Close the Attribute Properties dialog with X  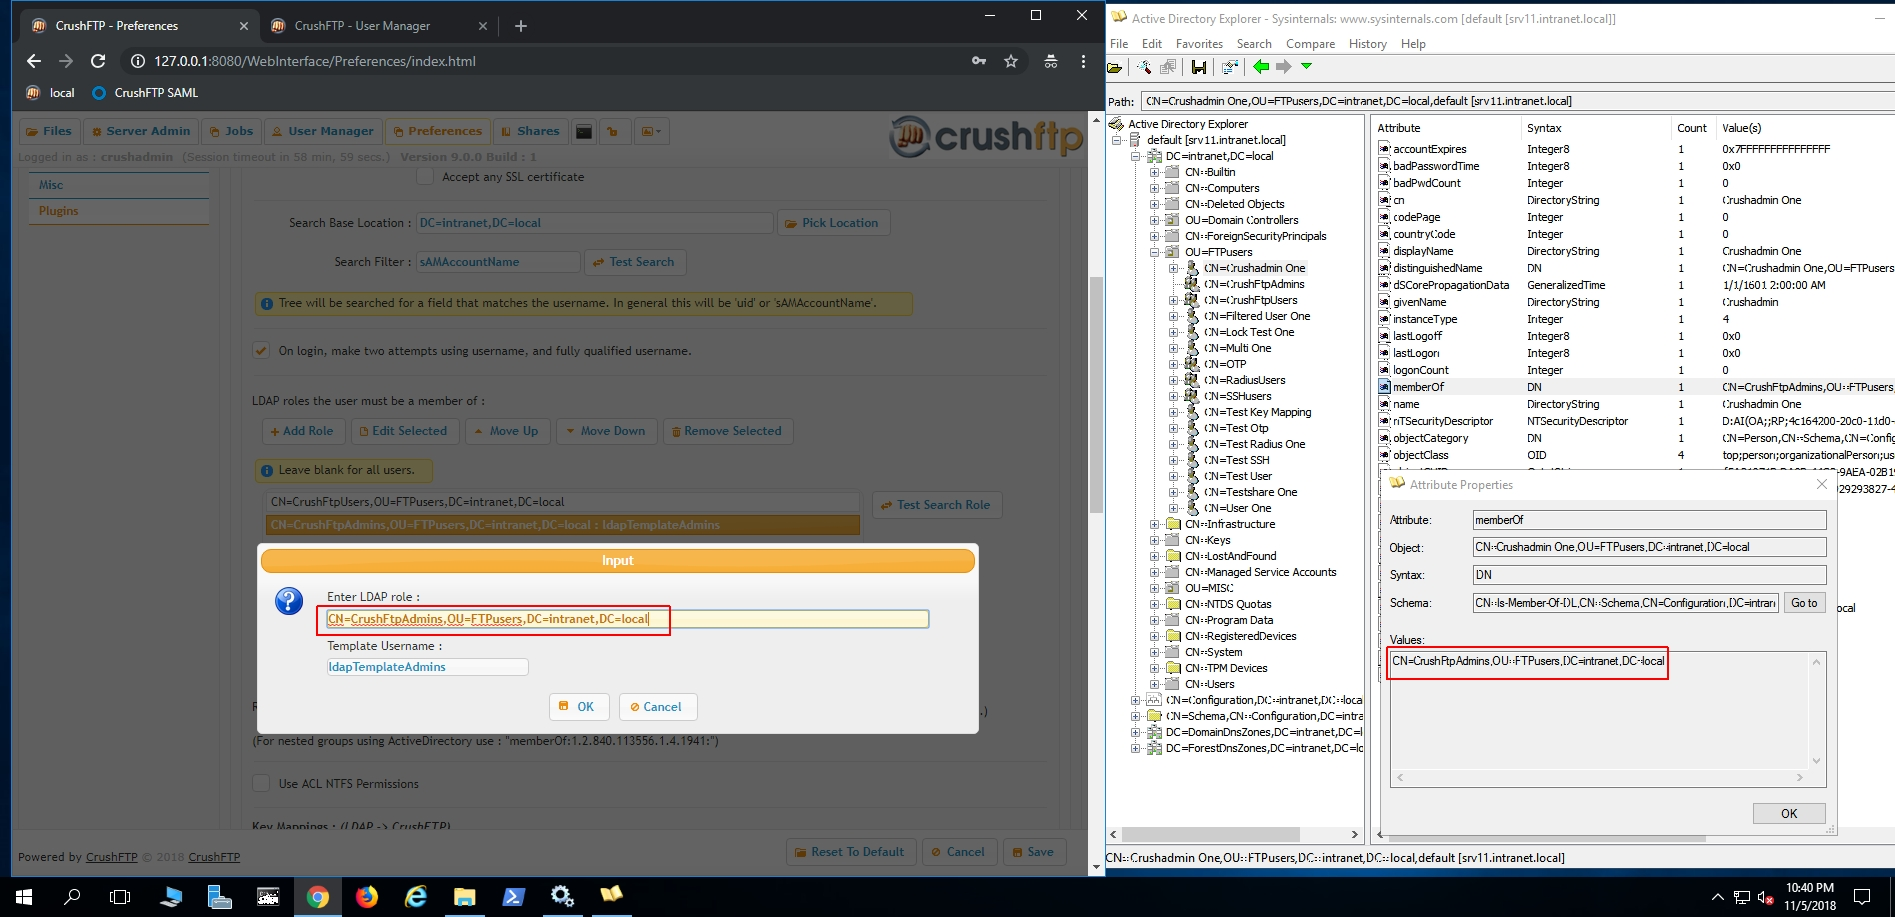click(1821, 484)
